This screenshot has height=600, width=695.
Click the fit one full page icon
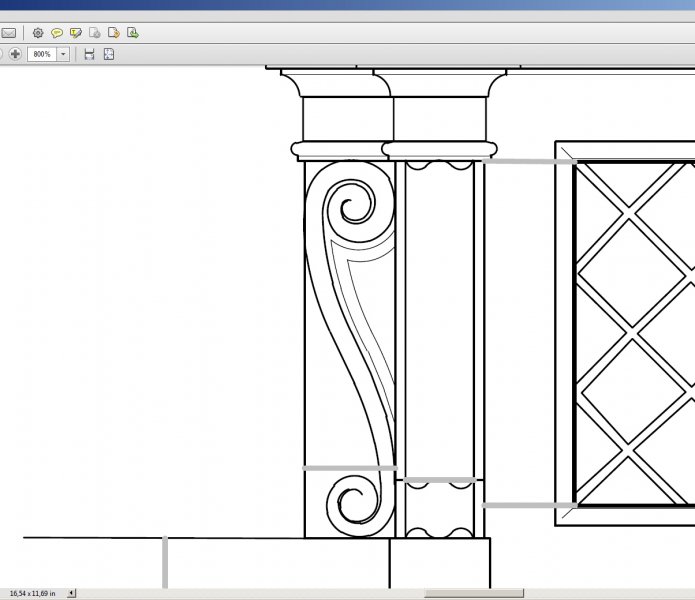pyautogui.click(x=109, y=54)
